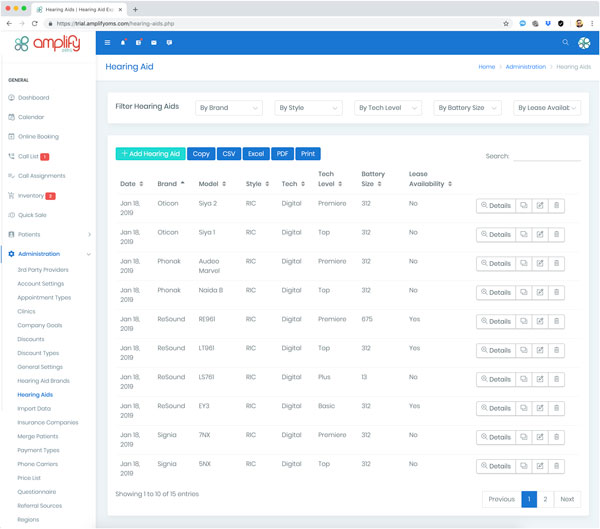Viewport: 600px width, 529px height.
Task: Open the By Brand filter dropdown
Action: click(x=229, y=108)
